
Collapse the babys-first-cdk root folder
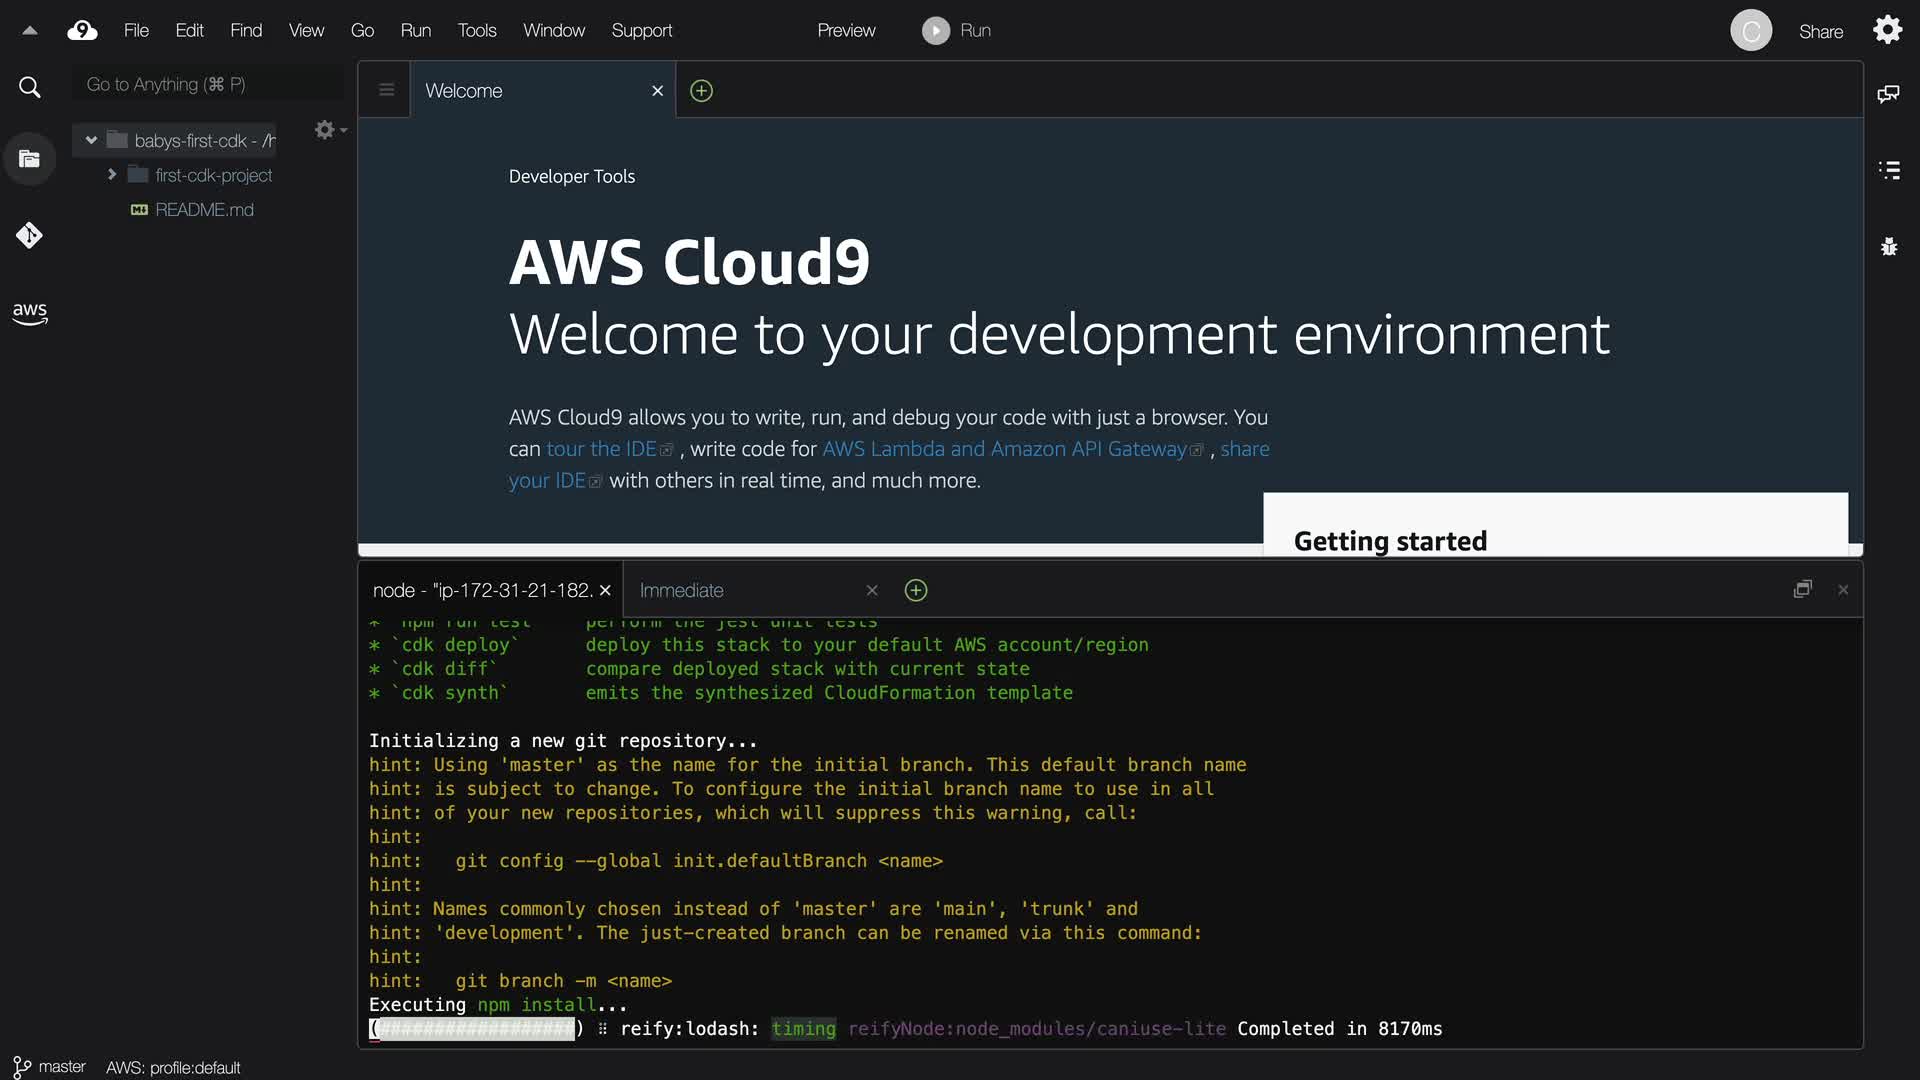click(91, 141)
